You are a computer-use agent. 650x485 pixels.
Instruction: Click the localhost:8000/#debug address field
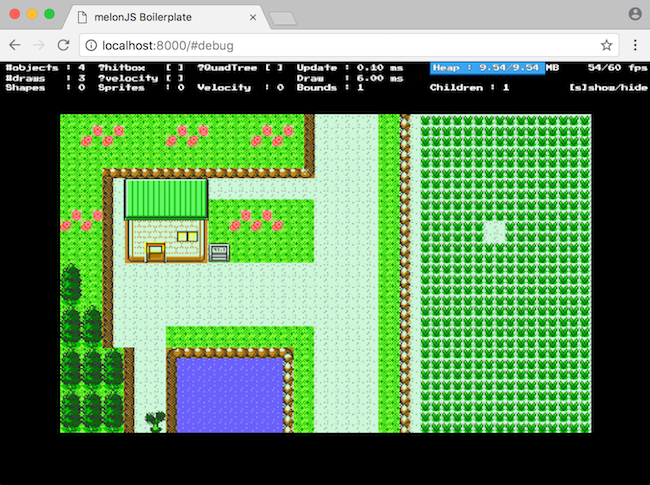click(x=349, y=45)
